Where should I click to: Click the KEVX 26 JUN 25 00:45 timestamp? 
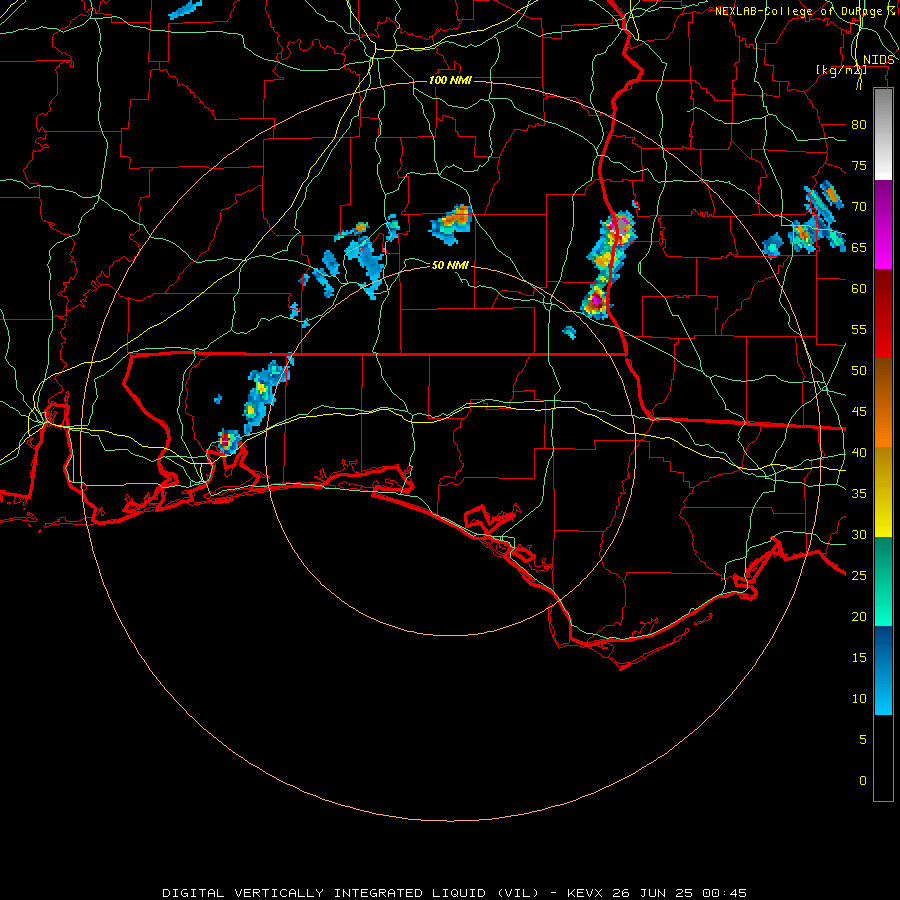click(x=657, y=893)
